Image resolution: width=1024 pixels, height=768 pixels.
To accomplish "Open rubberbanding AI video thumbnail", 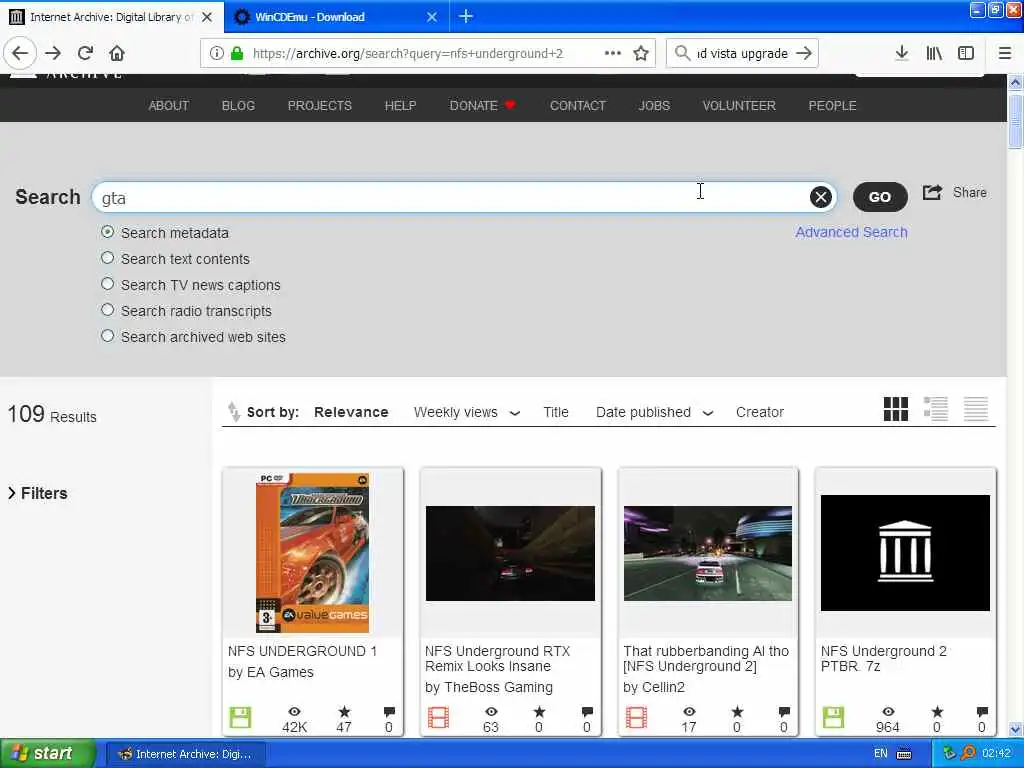I will click(x=707, y=552).
